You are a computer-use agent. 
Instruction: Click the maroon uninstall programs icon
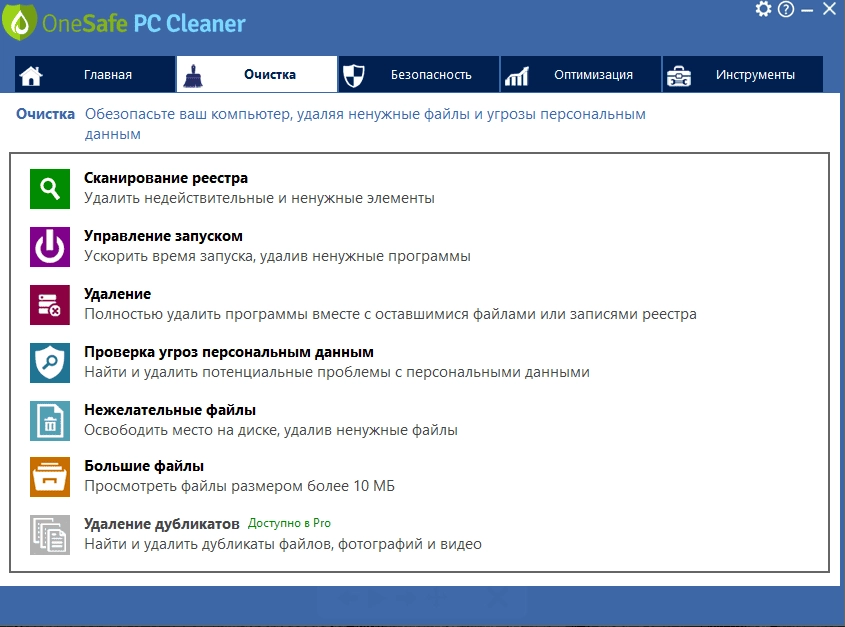(50, 305)
